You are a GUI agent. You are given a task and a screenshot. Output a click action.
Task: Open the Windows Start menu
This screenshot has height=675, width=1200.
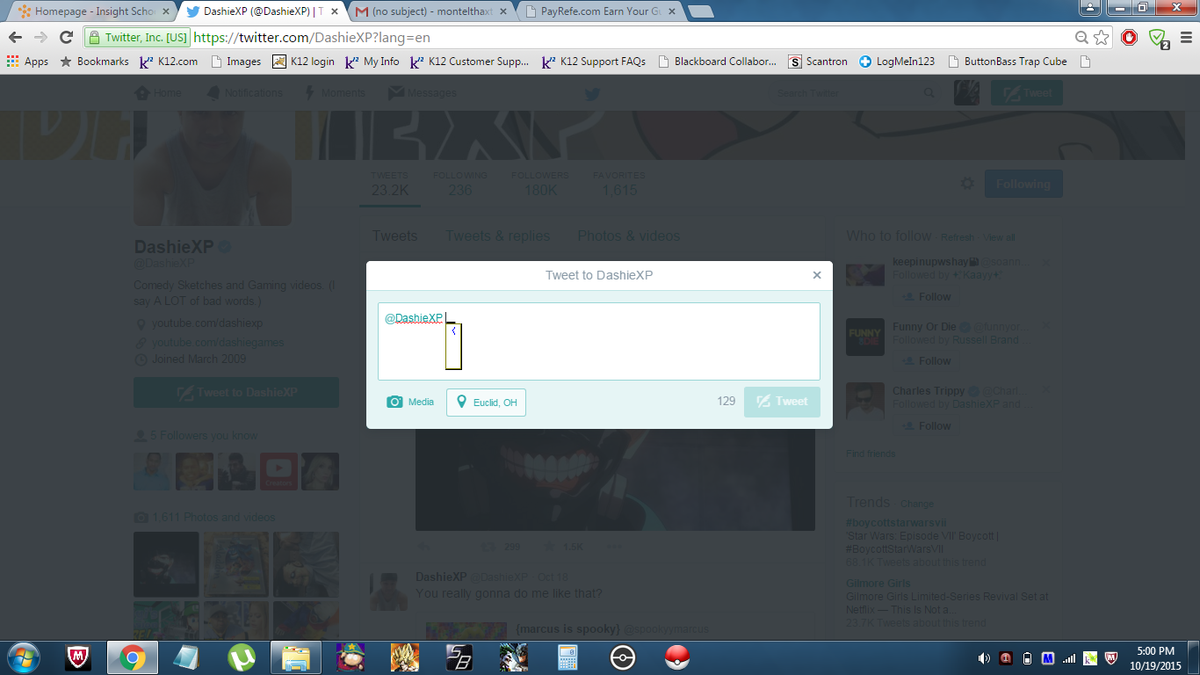[x=22, y=657]
